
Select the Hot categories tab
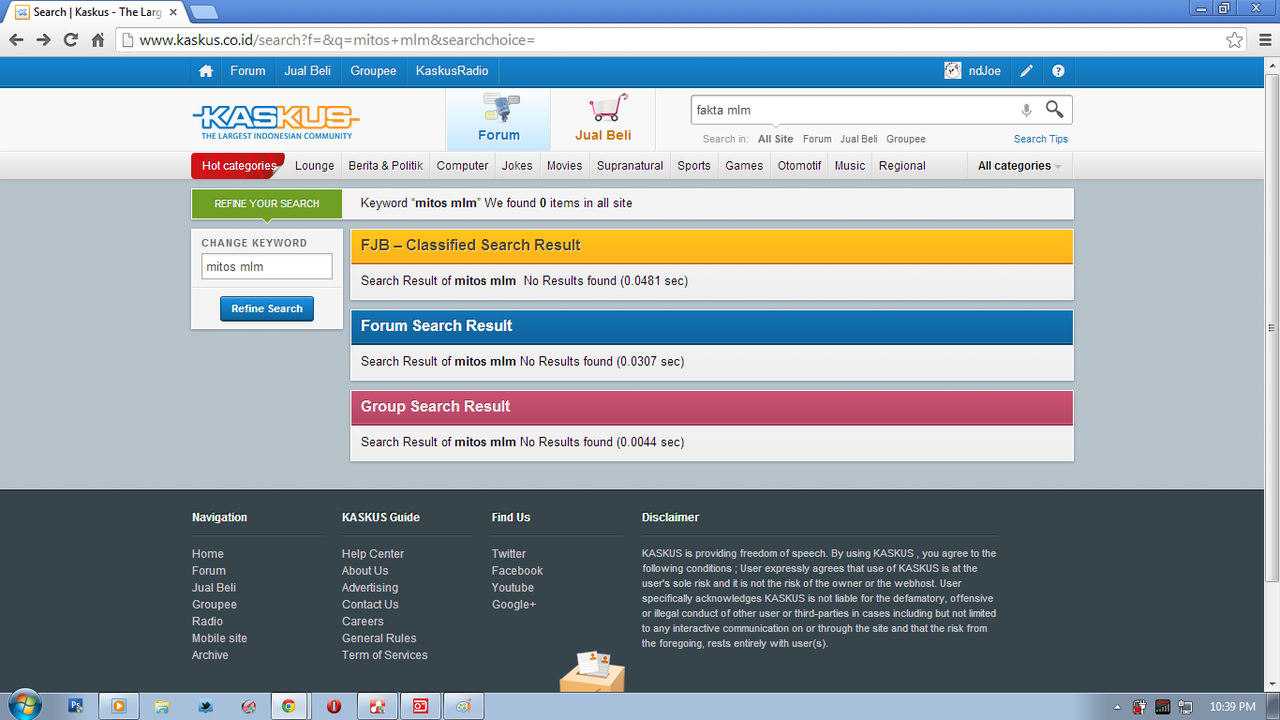(x=238, y=166)
